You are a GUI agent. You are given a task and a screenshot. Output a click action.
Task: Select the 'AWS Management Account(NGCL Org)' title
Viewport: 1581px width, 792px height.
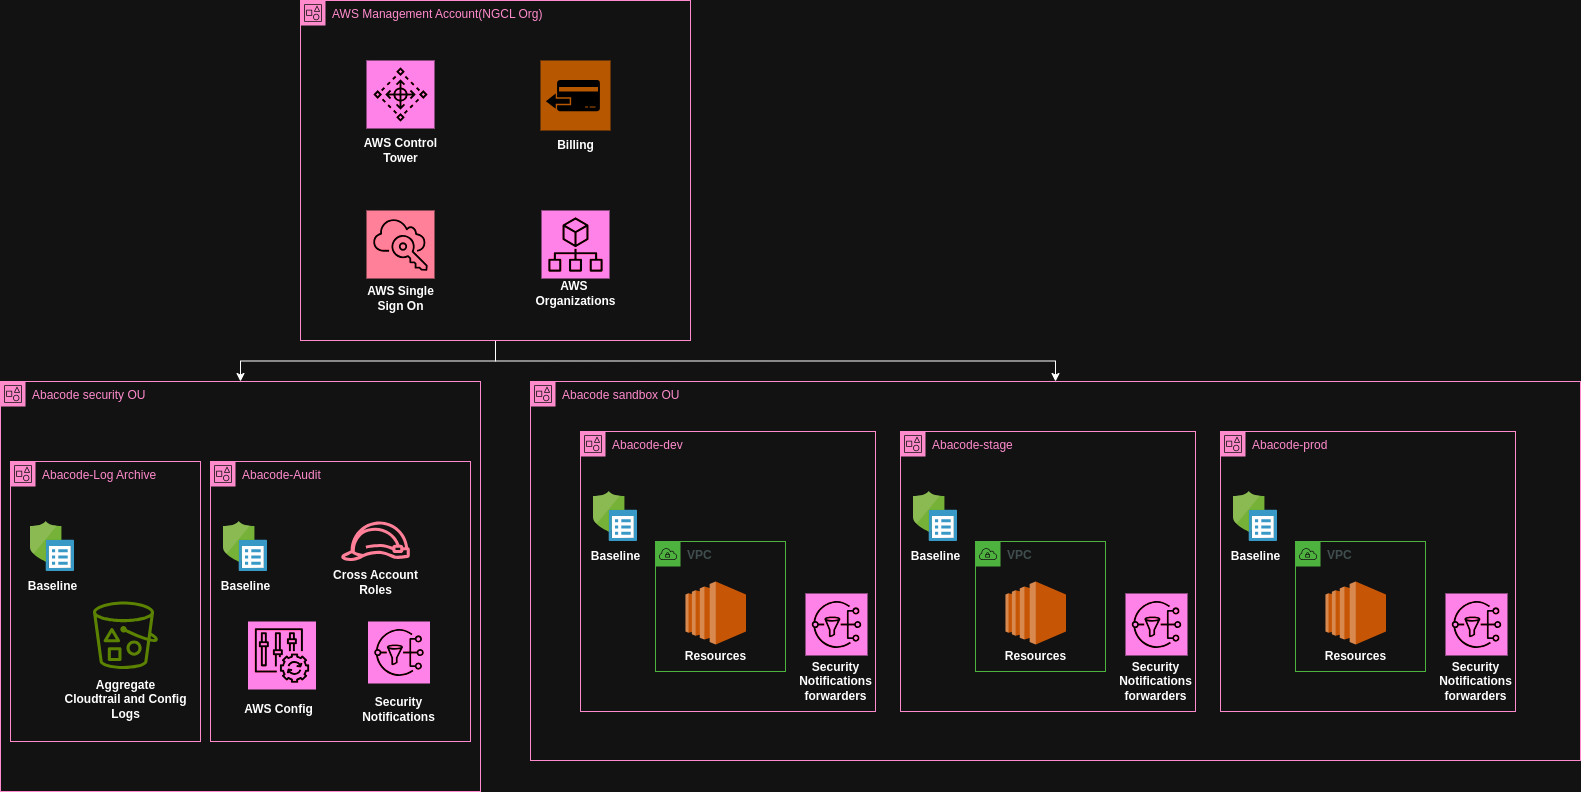click(437, 14)
